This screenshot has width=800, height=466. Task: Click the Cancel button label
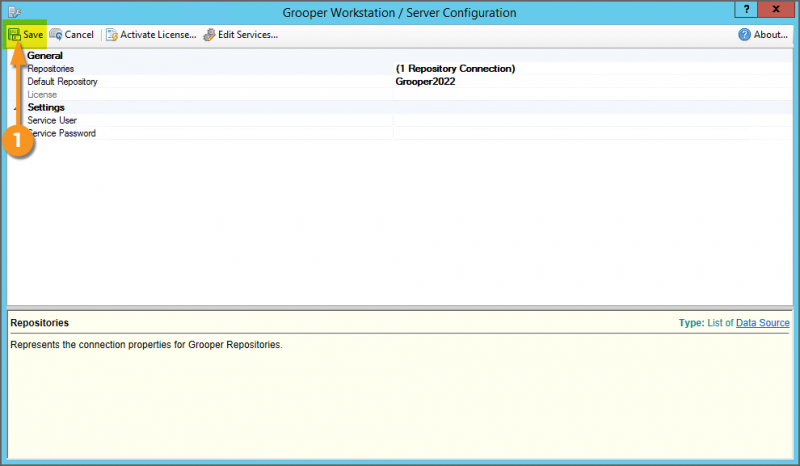[79, 35]
